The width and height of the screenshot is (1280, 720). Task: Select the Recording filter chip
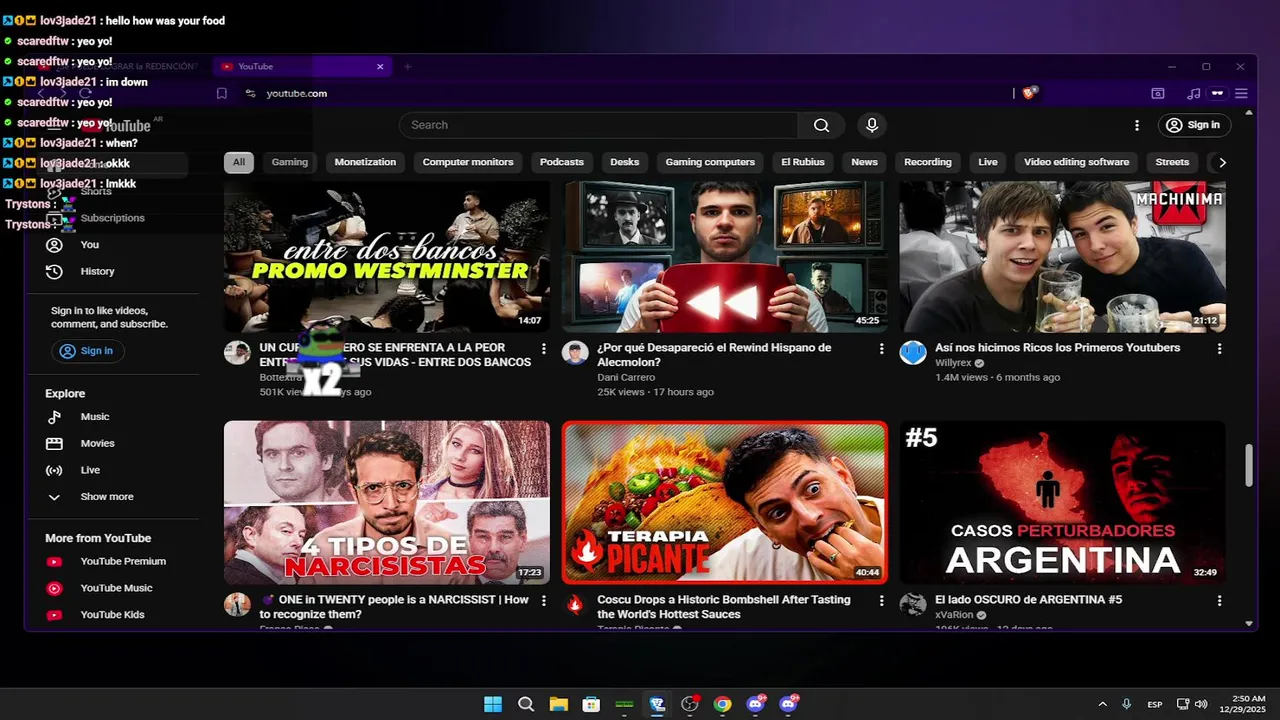tap(928, 162)
